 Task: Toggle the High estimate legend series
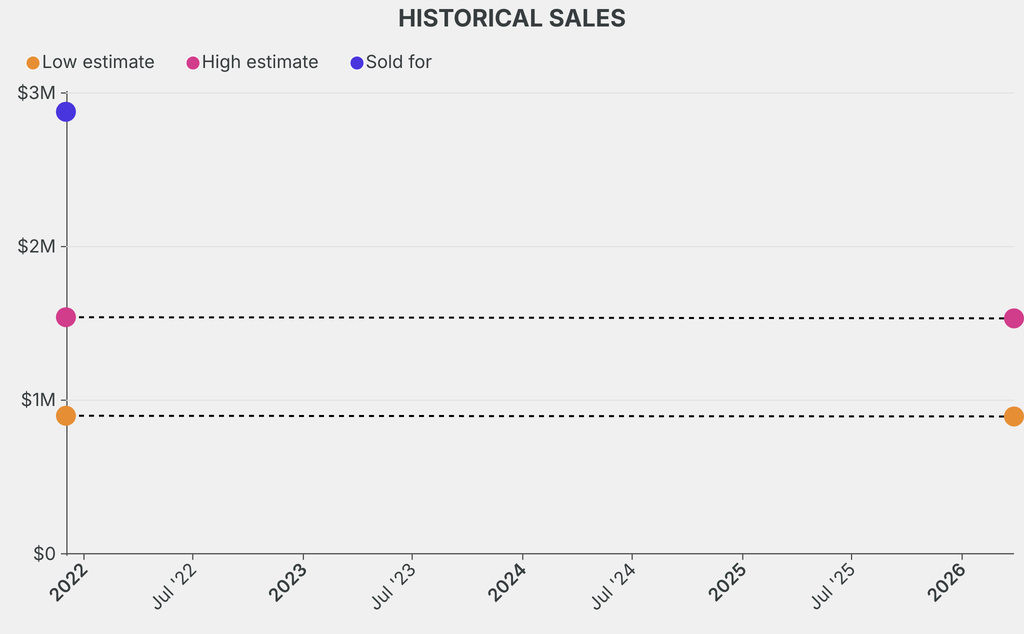tap(259, 62)
